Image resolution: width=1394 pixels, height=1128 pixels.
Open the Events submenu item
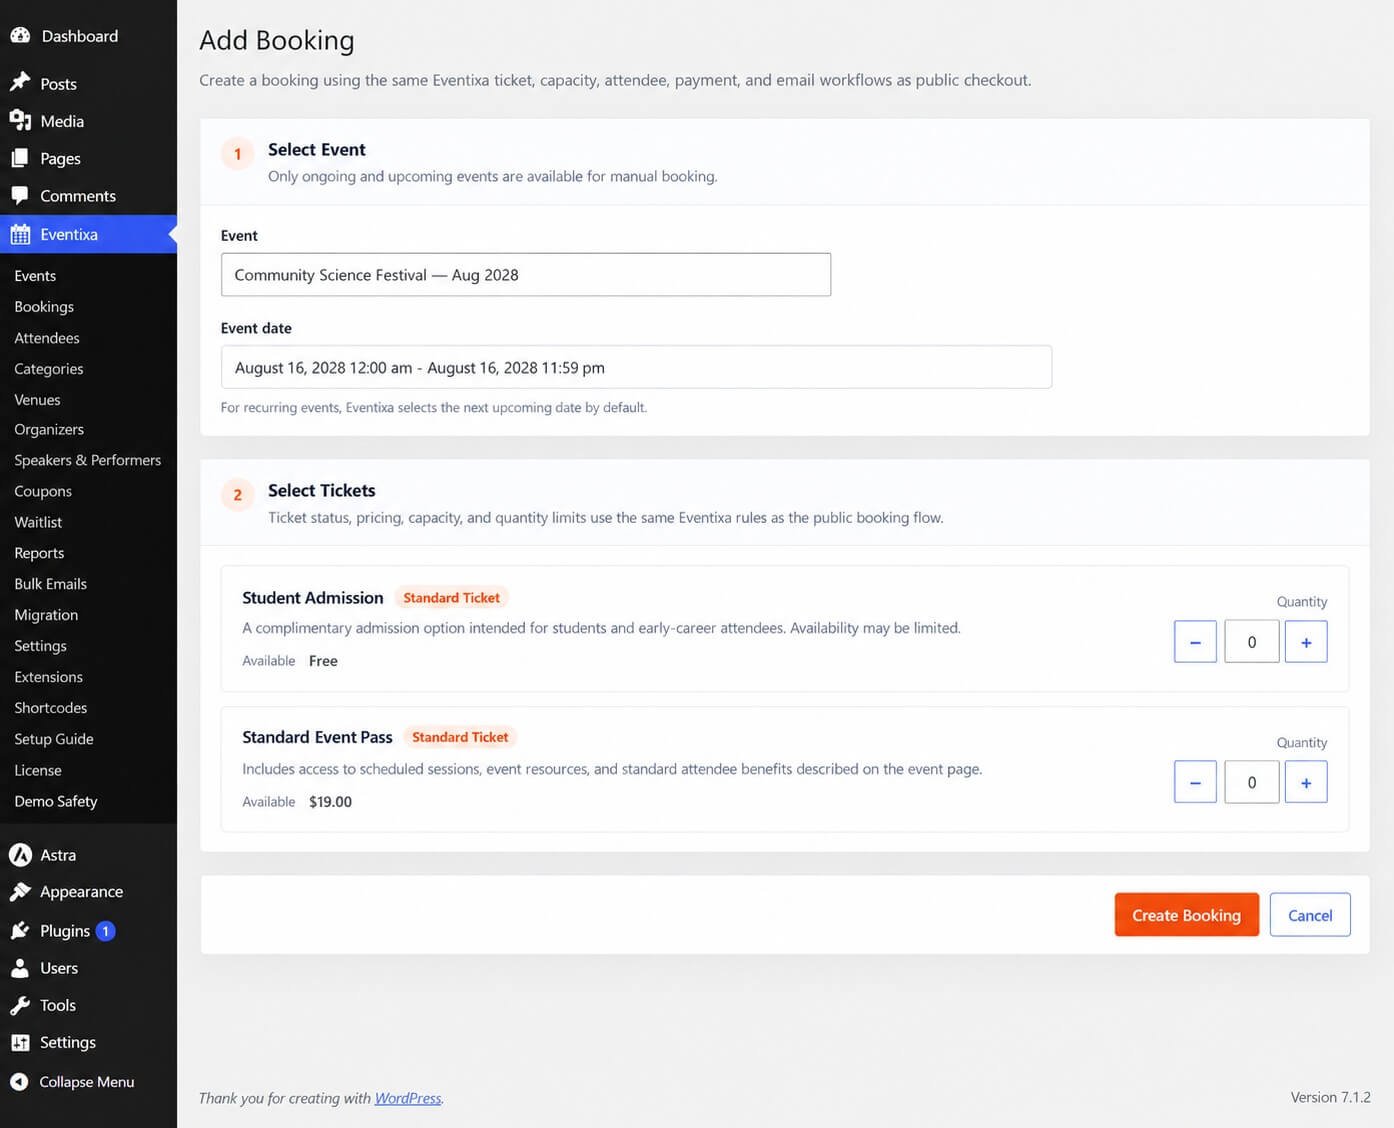tap(35, 276)
